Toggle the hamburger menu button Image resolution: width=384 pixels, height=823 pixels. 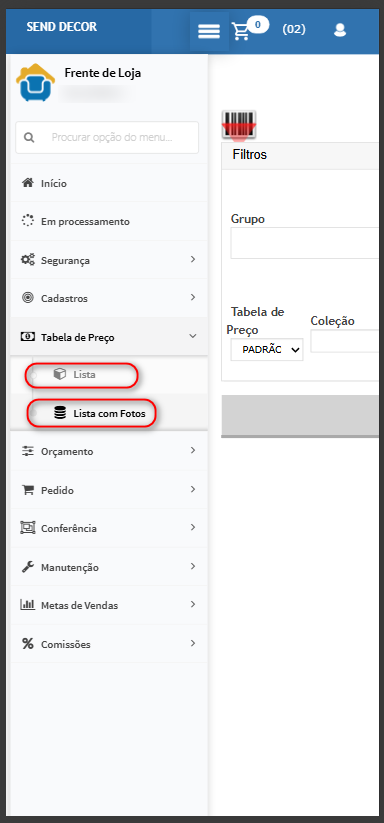point(209,32)
